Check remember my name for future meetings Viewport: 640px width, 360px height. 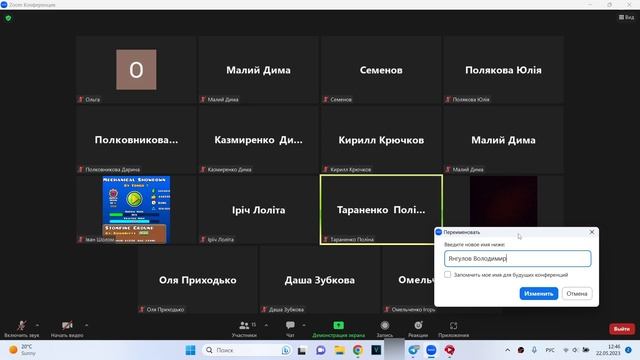tap(448, 275)
